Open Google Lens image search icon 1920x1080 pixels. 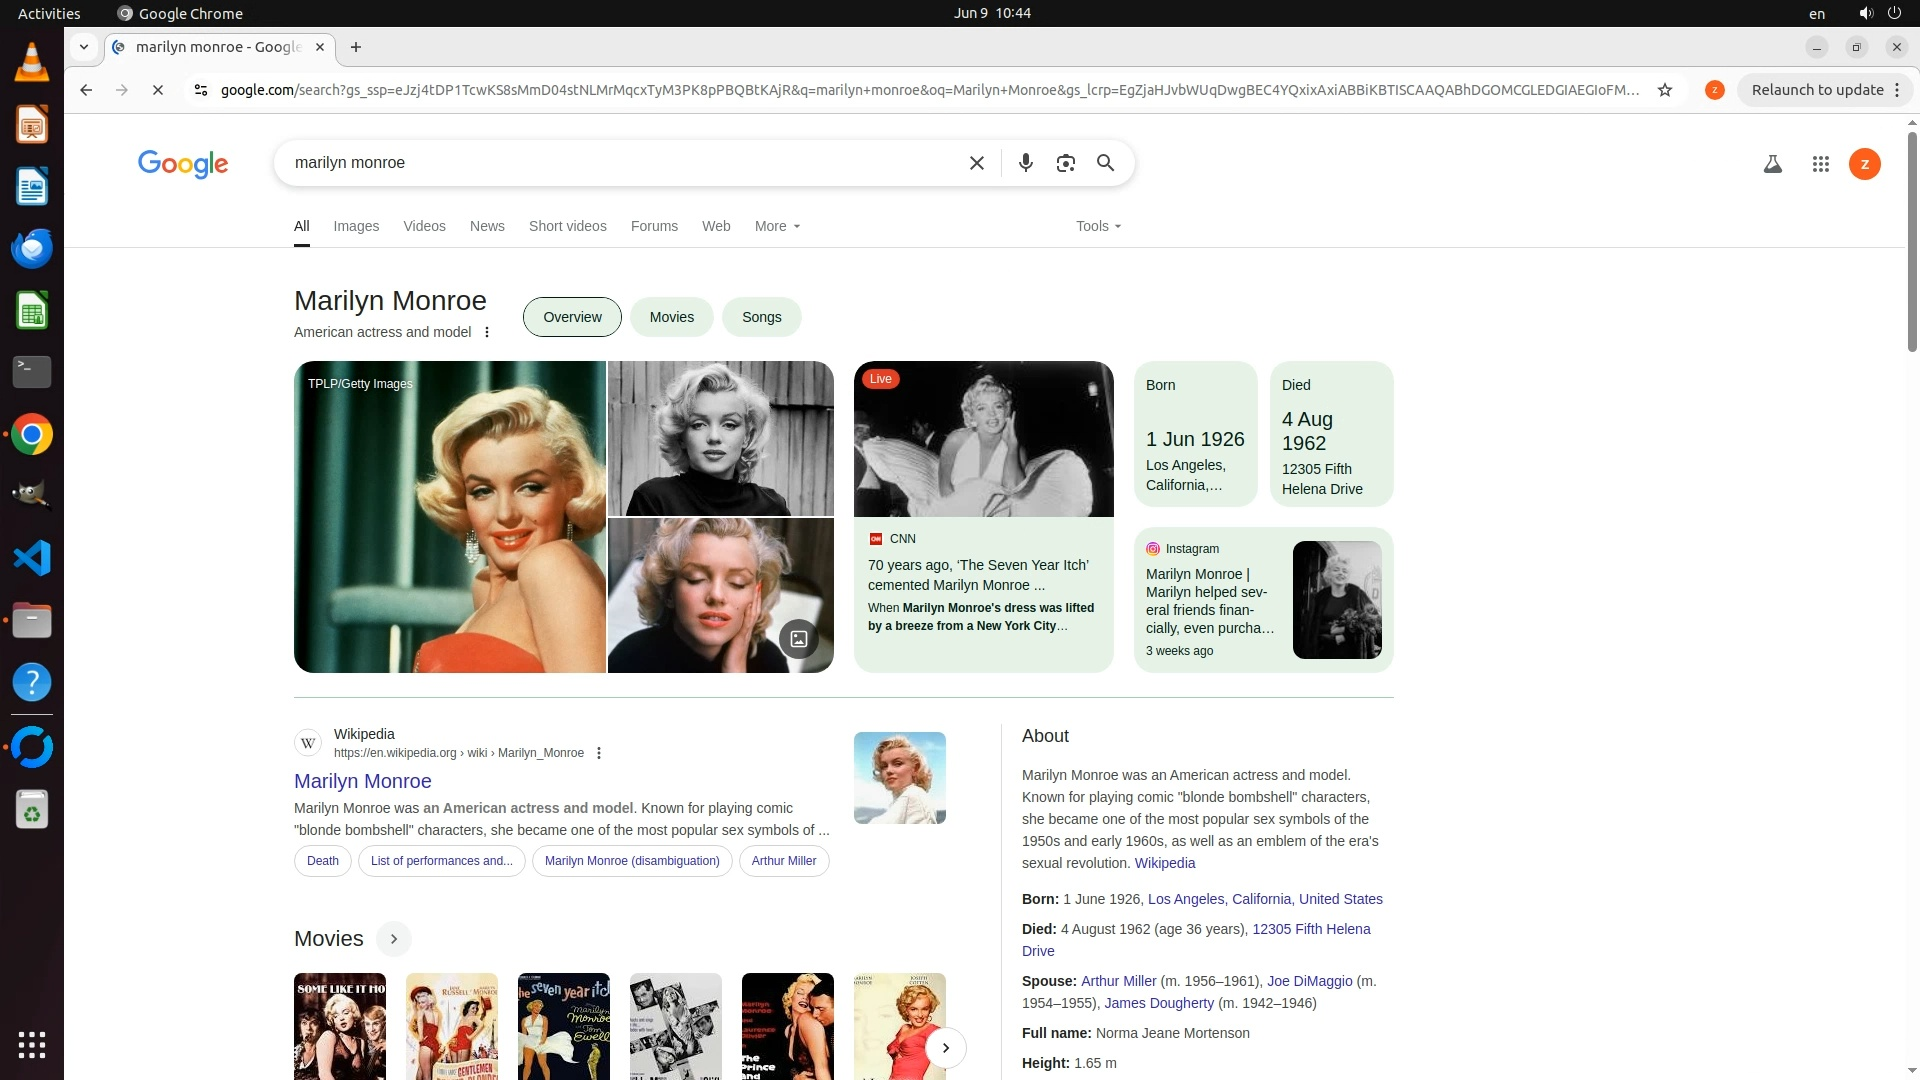click(x=1065, y=163)
